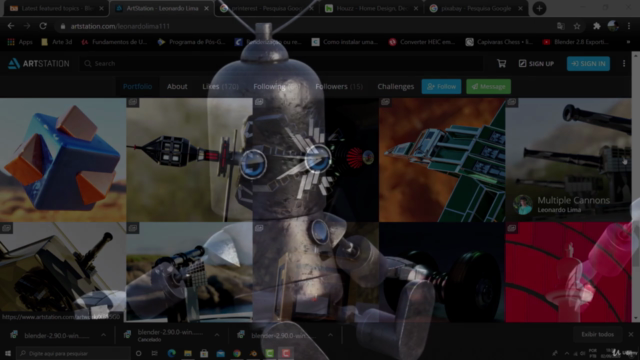Open the Chrome profile avatar
The image size is (640, 360).
pos(613,26)
